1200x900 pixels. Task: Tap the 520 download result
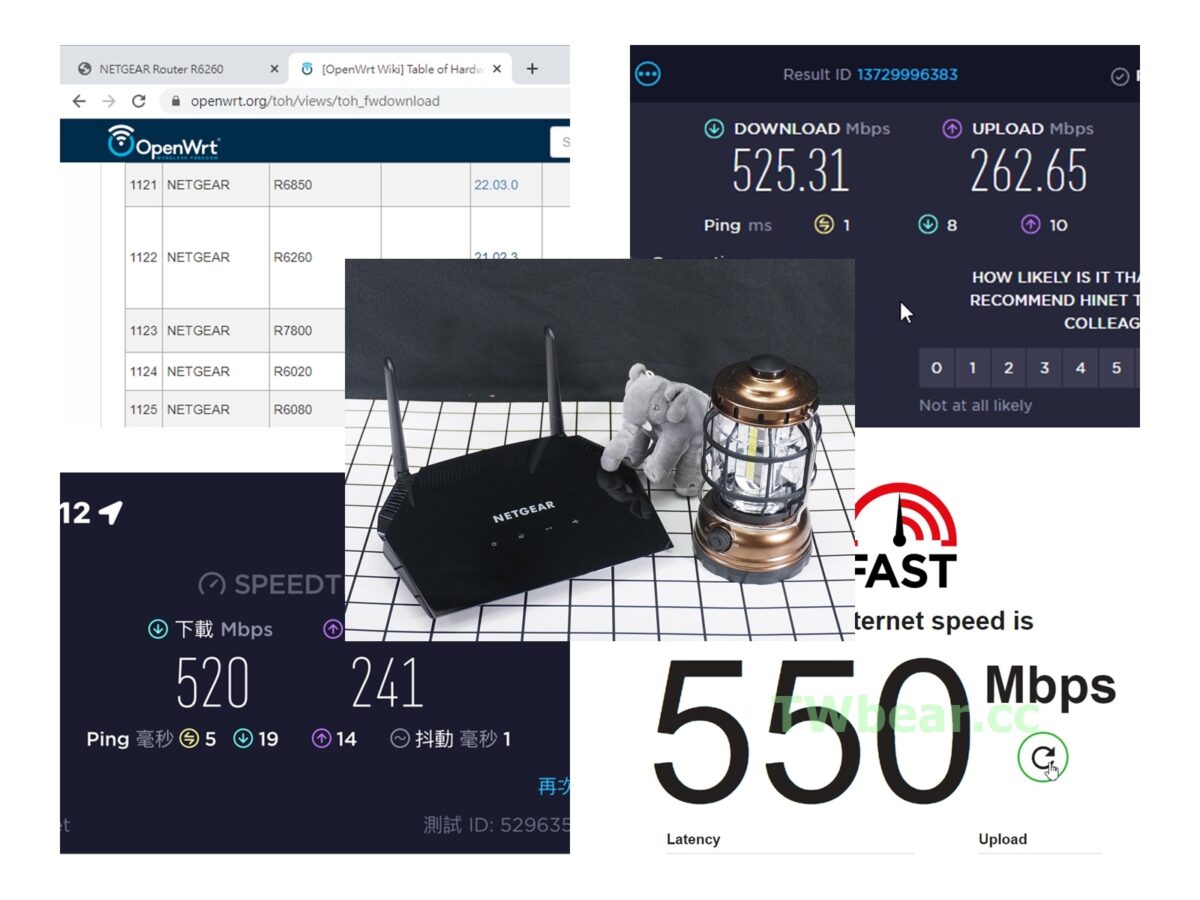[x=213, y=683]
